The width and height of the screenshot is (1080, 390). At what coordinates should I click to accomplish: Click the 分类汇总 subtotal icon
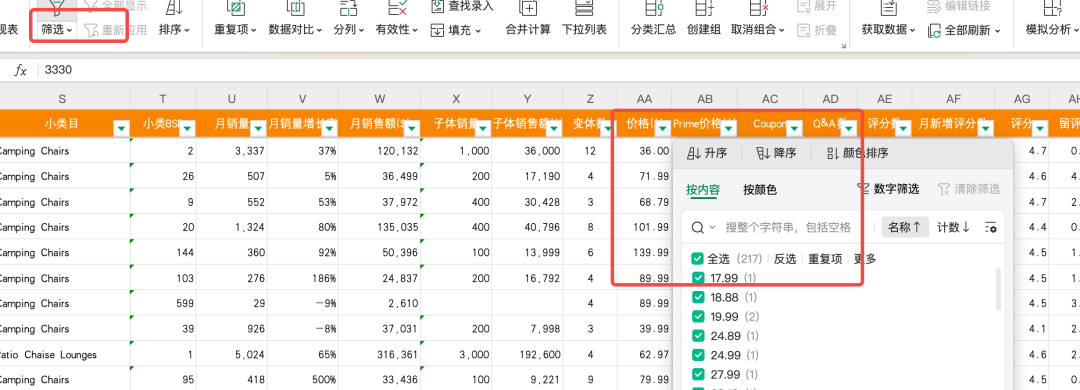point(653,8)
